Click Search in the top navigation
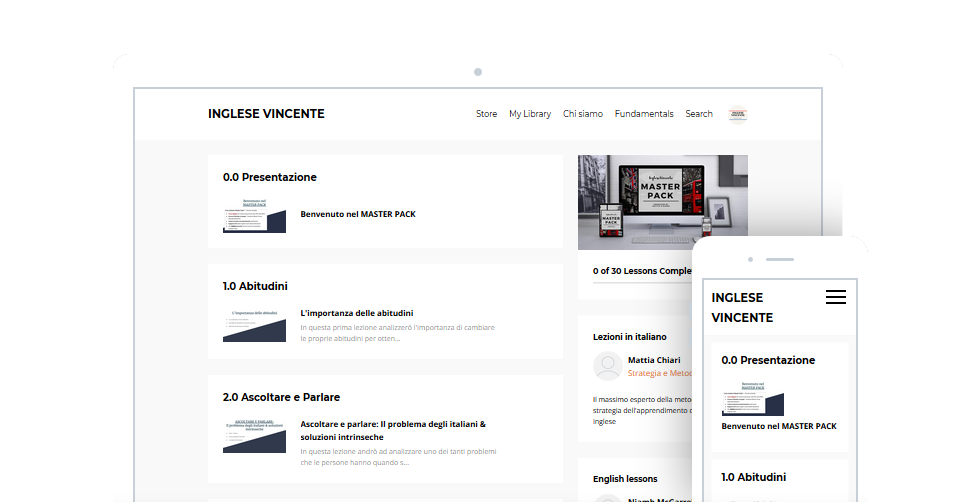 click(x=698, y=114)
